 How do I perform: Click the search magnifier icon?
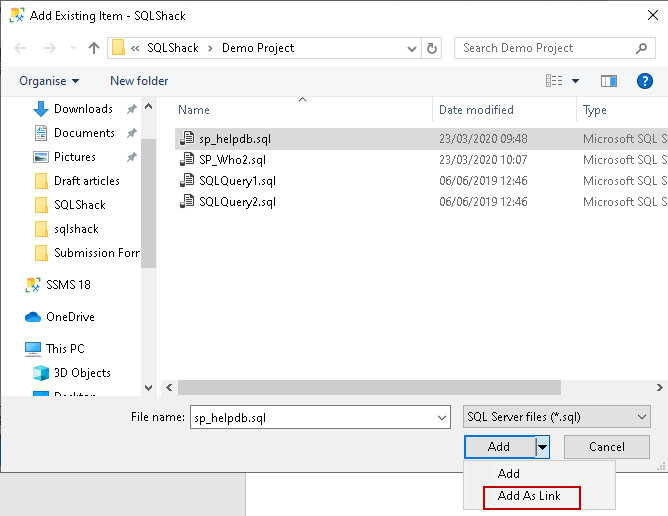point(642,48)
